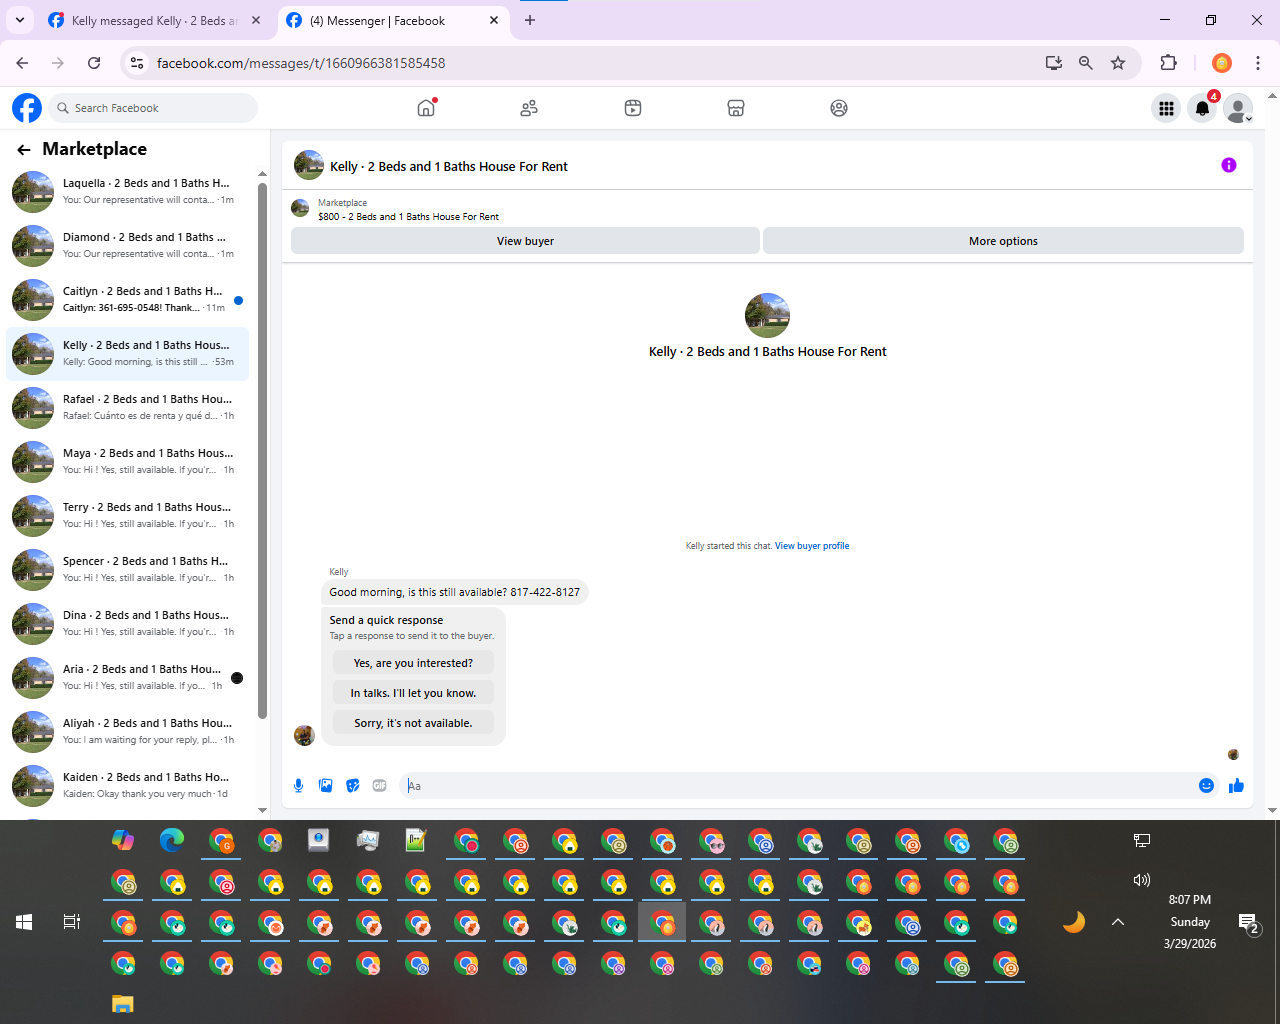The height and width of the screenshot is (1024, 1280).
Task: Expand the tab search dropdown
Action: point(20,20)
